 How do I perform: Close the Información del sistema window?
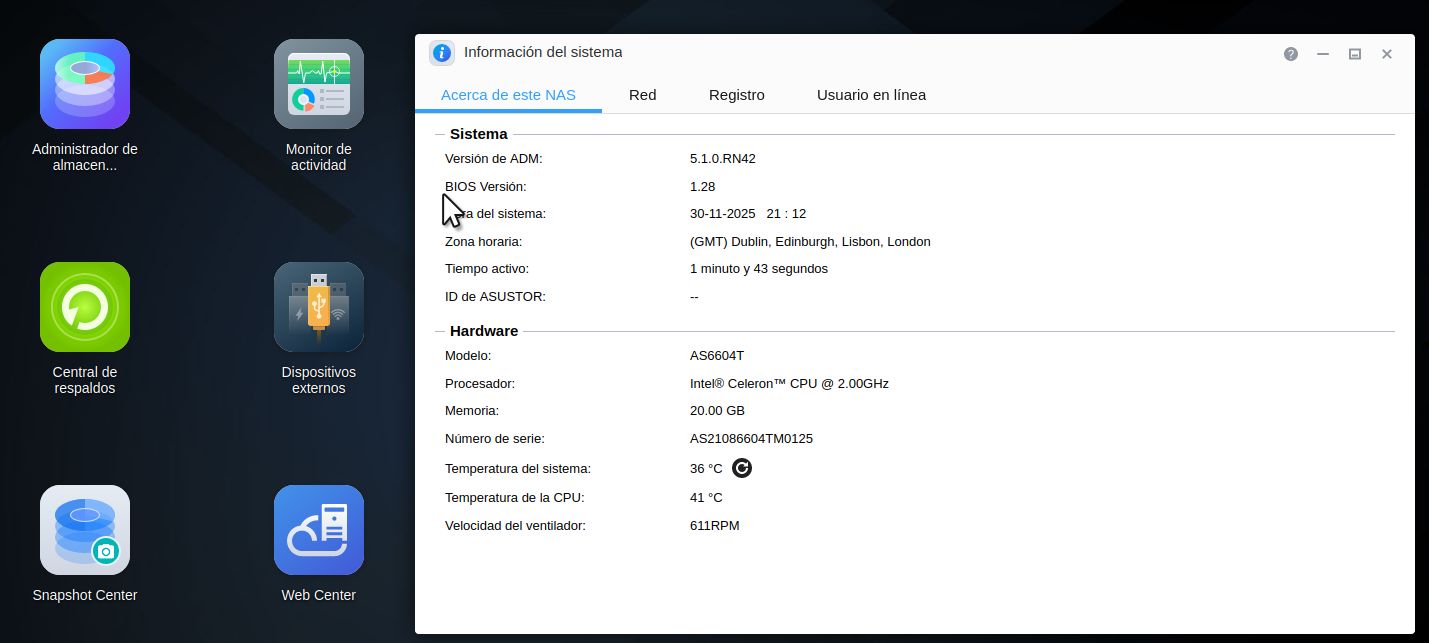click(1387, 54)
